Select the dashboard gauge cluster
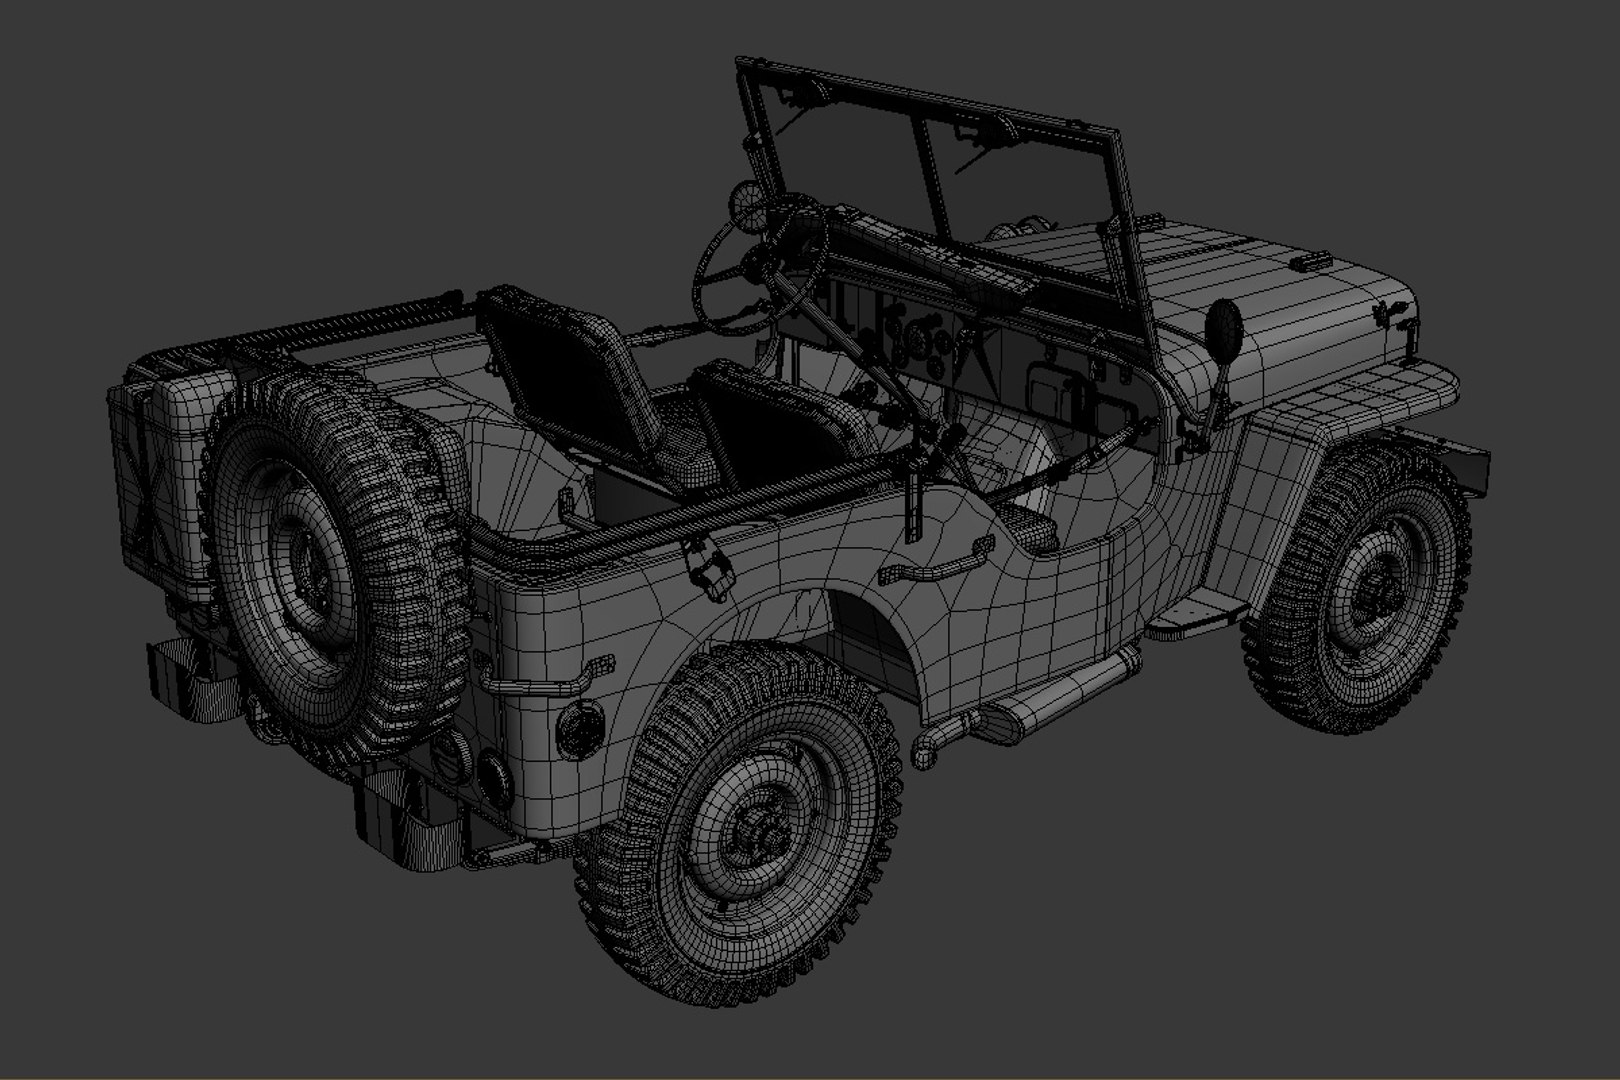The width and height of the screenshot is (1620, 1080). (918, 339)
